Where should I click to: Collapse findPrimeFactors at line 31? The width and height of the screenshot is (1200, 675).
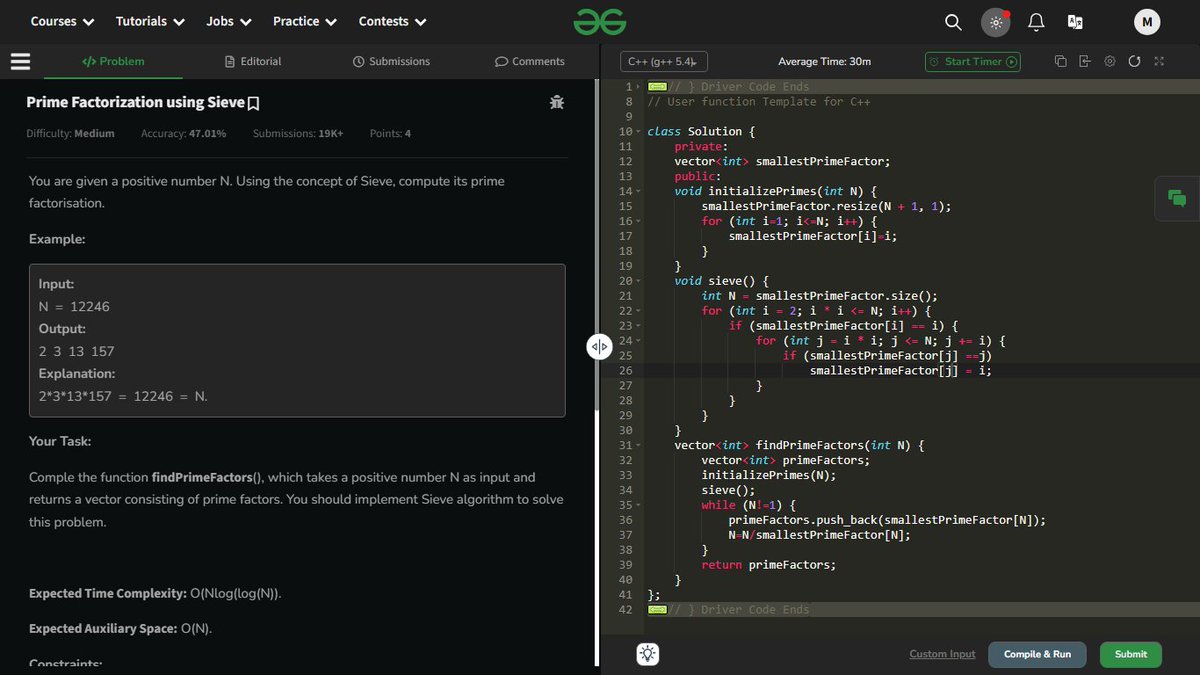[x=639, y=445]
